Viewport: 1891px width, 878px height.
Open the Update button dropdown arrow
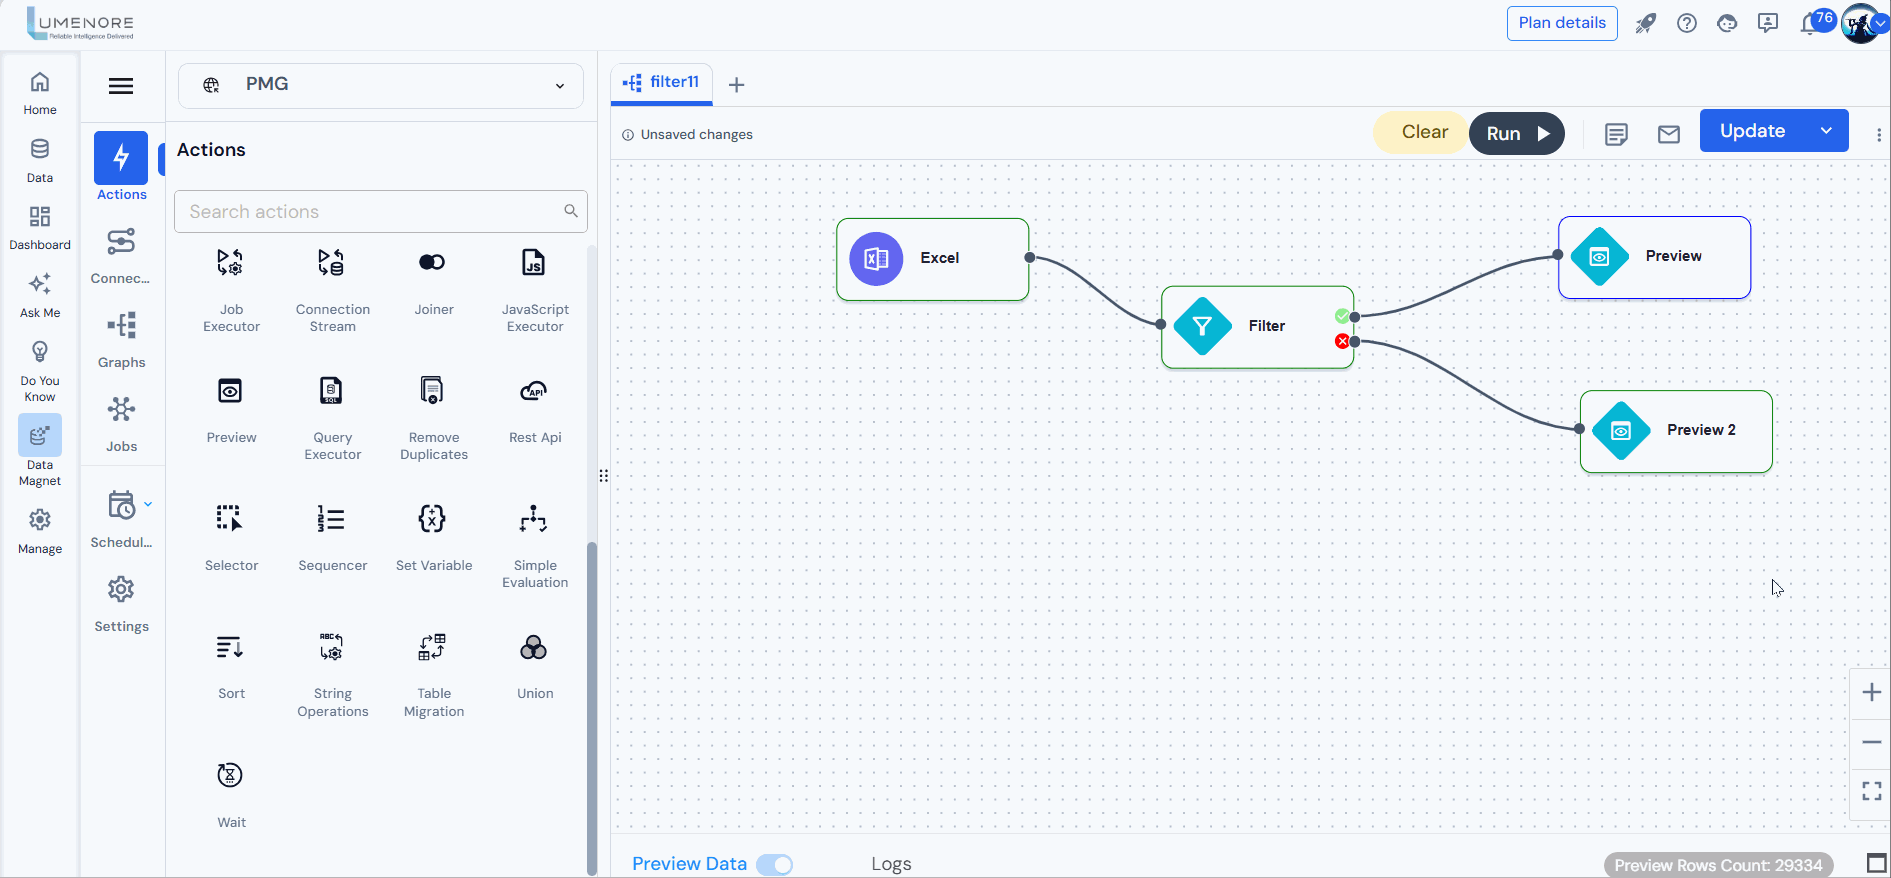[1826, 131]
